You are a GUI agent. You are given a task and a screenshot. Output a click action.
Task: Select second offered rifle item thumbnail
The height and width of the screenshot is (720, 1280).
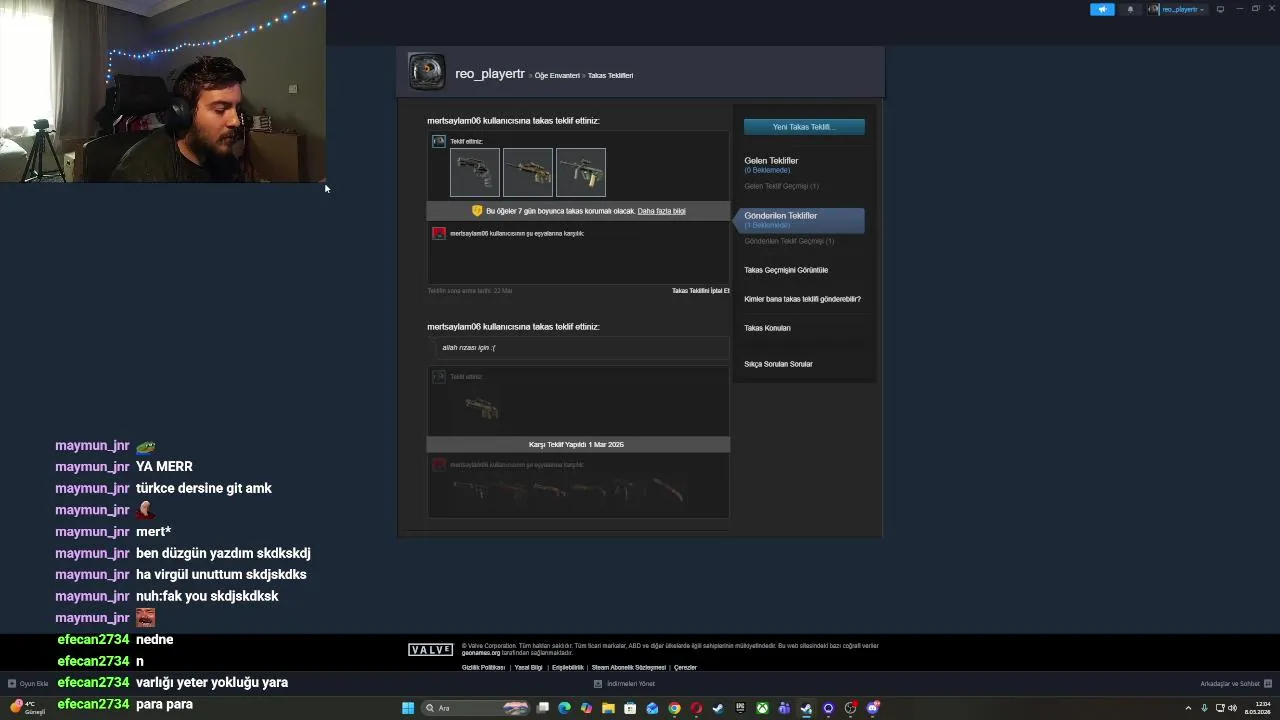(x=528, y=172)
